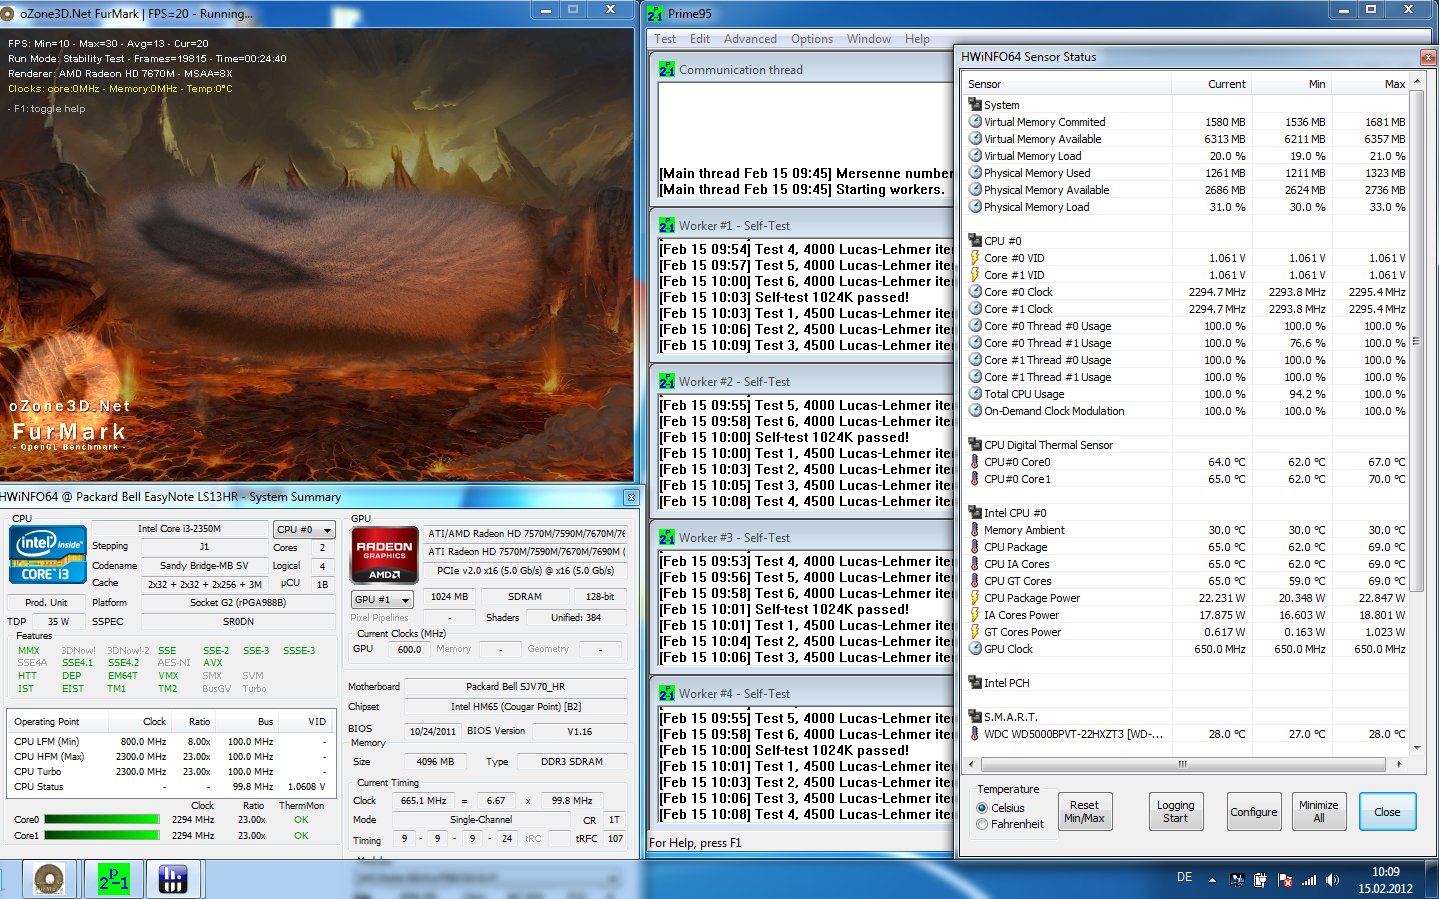Open the GPU #1 selector dropdown
Image resolution: width=1439 pixels, height=899 pixels.
[x=382, y=600]
